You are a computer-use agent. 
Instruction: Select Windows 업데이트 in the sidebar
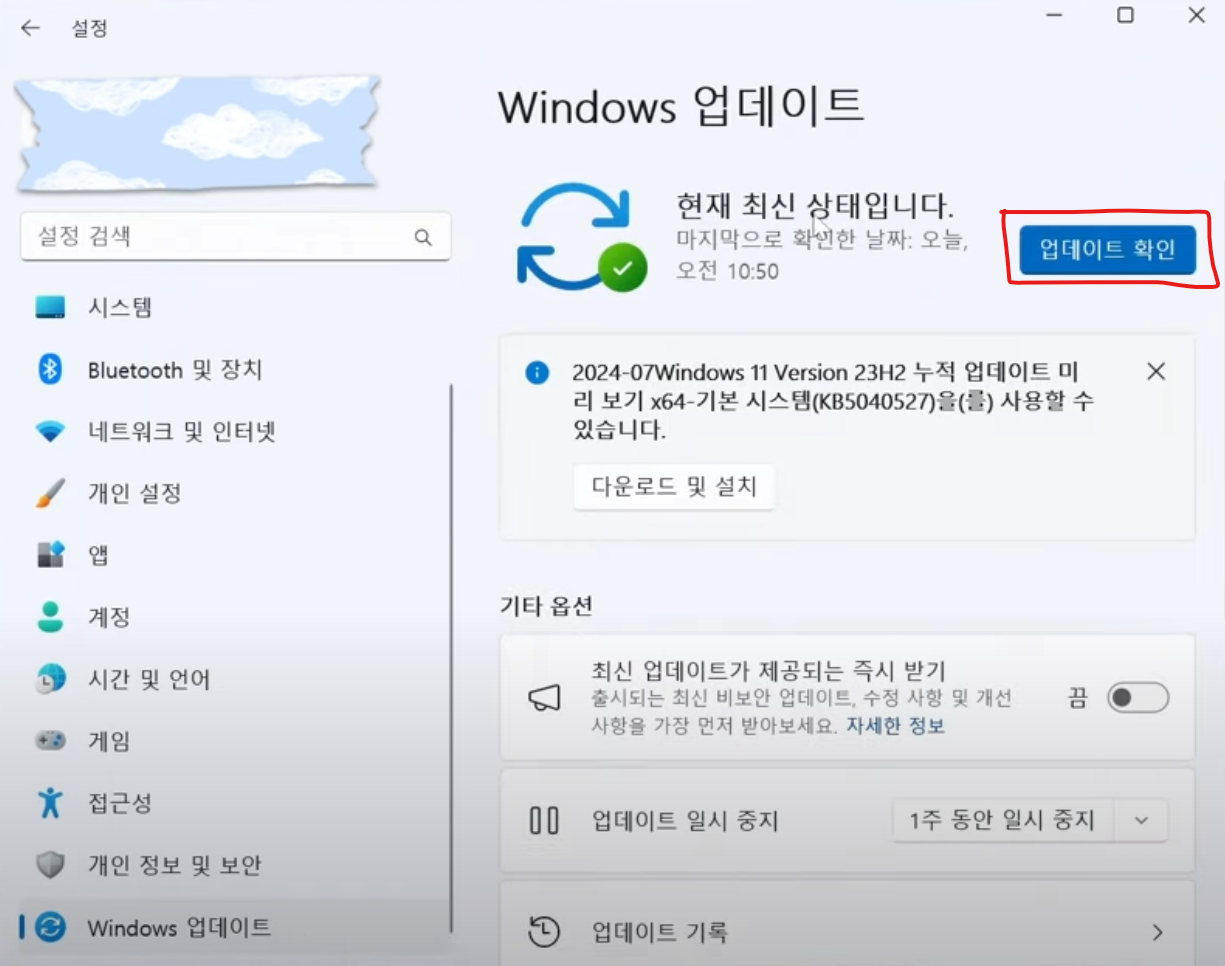(175, 927)
